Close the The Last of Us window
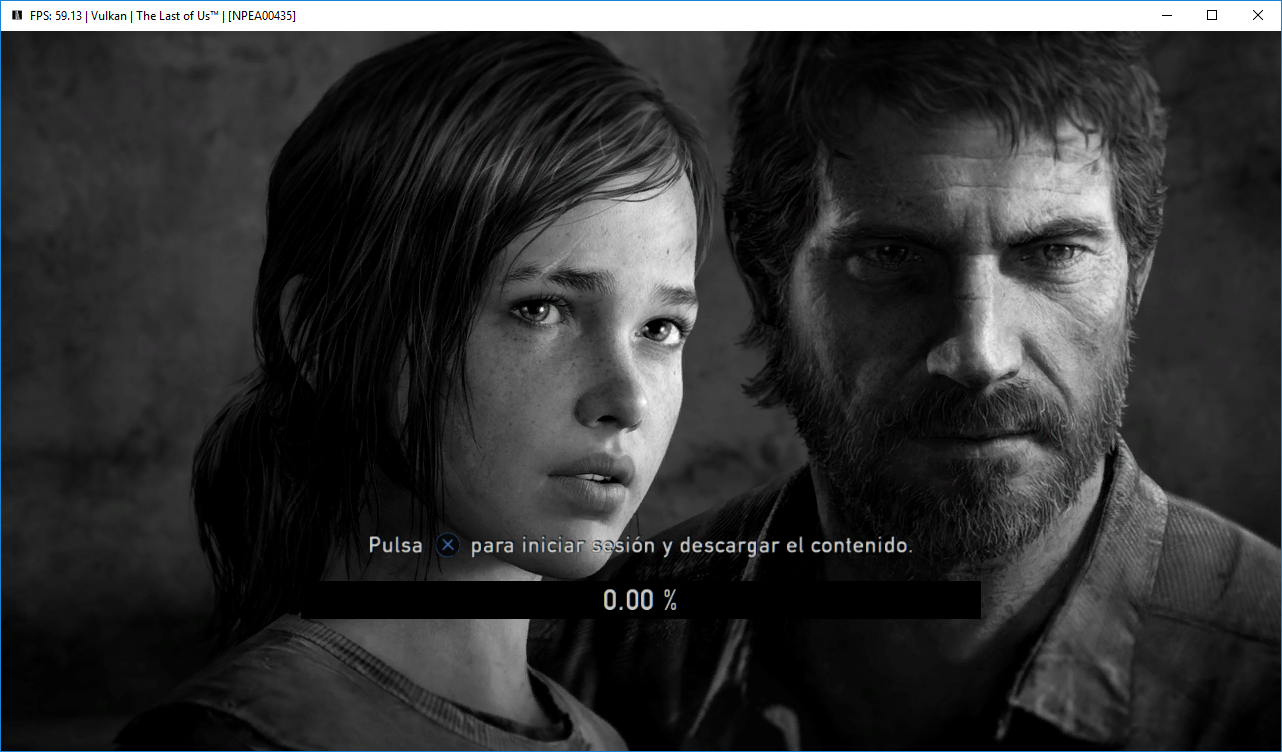This screenshot has width=1282, height=752. tap(1258, 15)
